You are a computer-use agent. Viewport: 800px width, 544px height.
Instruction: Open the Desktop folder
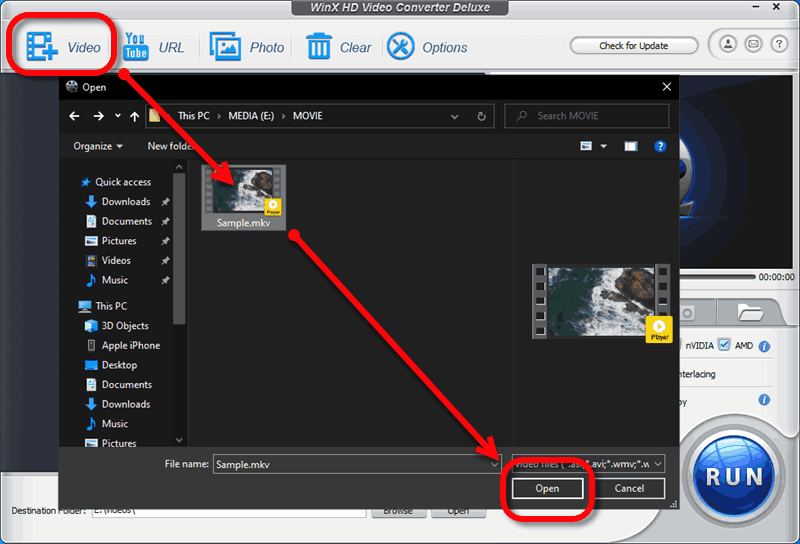111,365
